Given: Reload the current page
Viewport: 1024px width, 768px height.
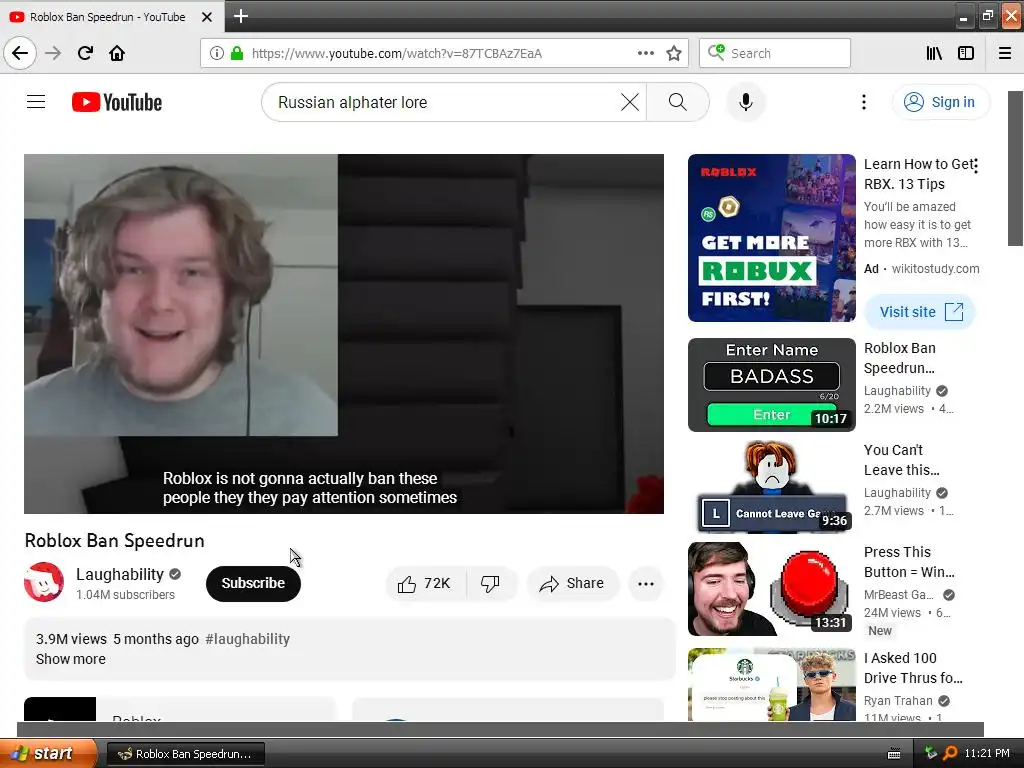Looking at the screenshot, I should [x=85, y=53].
